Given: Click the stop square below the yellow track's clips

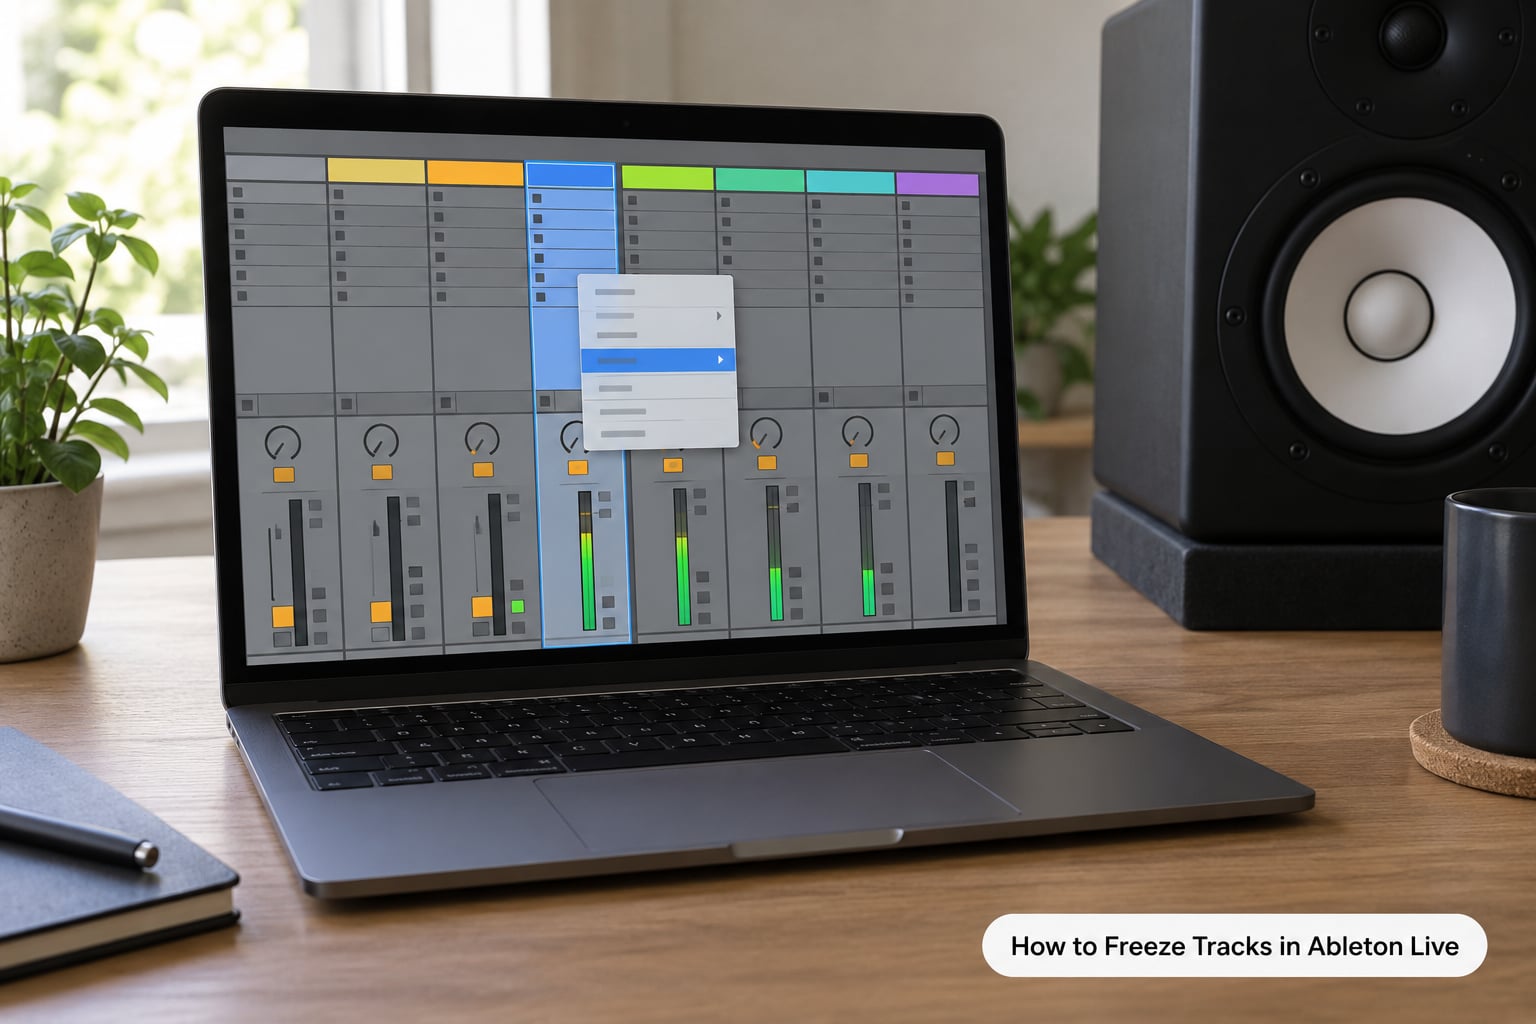Looking at the screenshot, I should [347, 404].
